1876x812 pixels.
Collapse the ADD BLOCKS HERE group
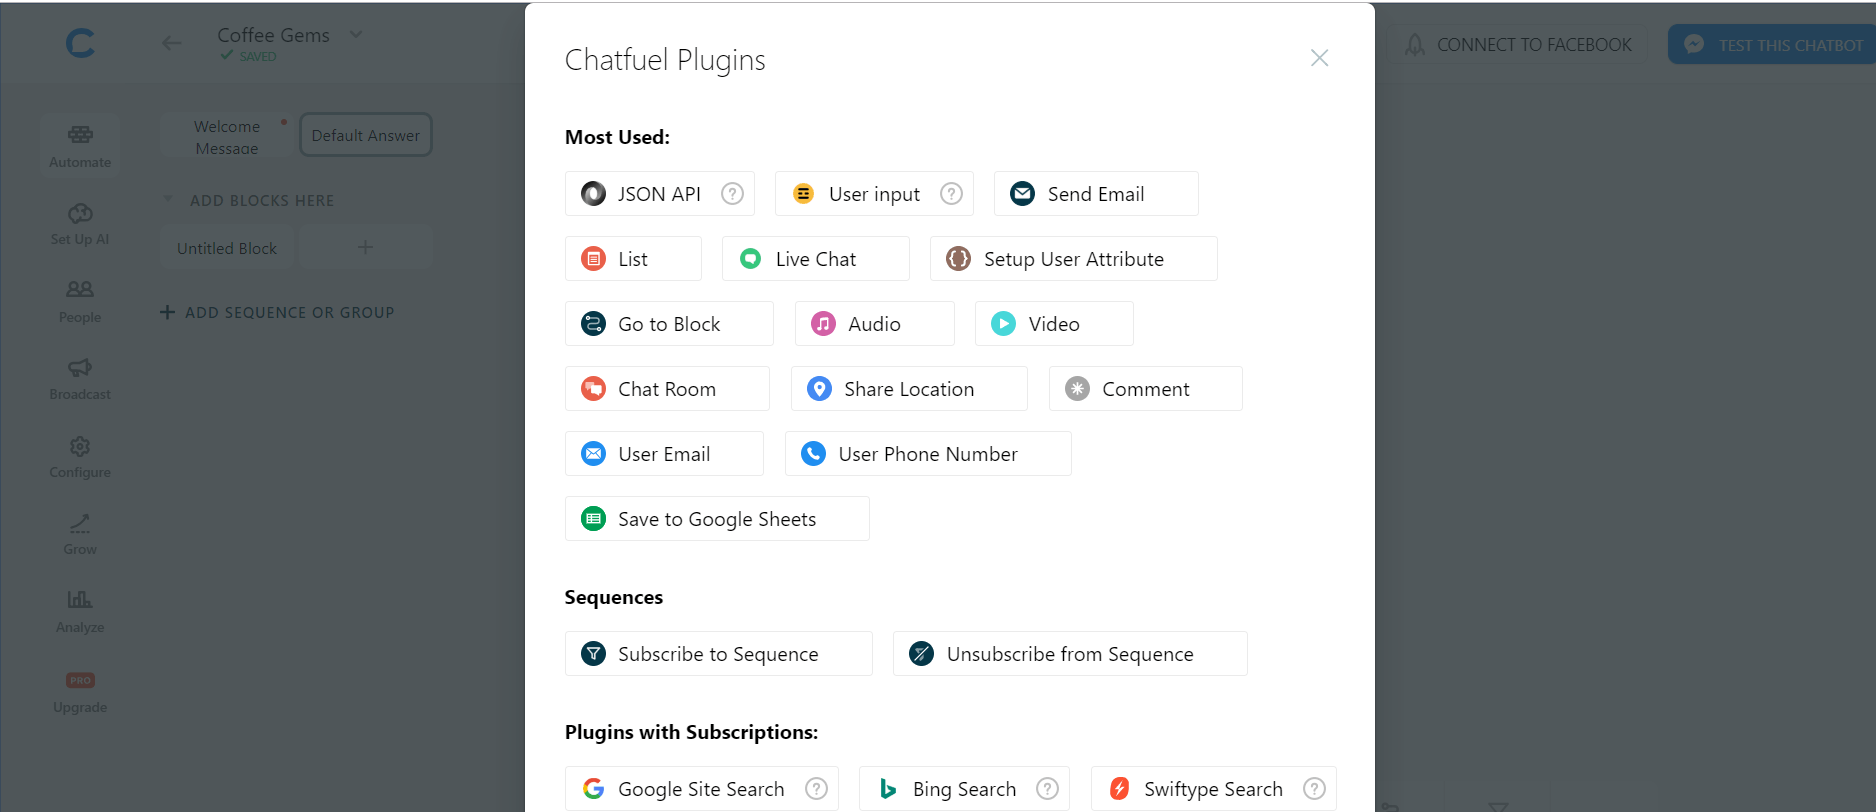click(x=168, y=199)
